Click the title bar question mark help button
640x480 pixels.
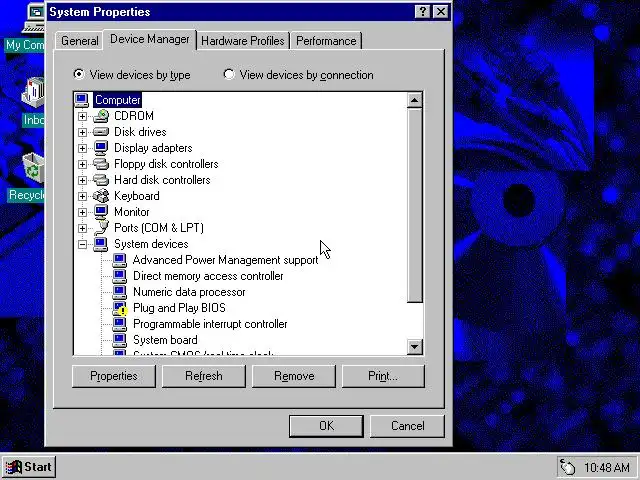click(422, 11)
